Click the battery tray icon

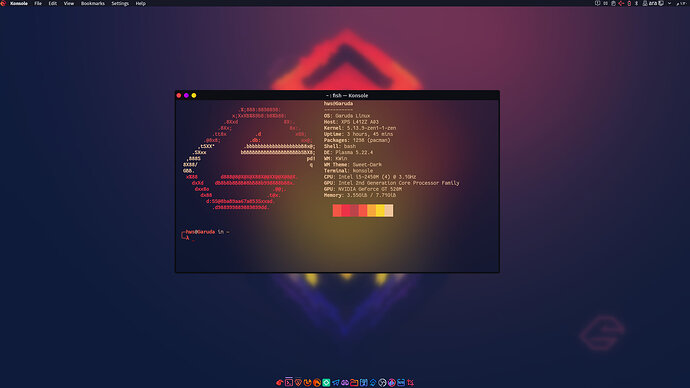[x=629, y=3]
